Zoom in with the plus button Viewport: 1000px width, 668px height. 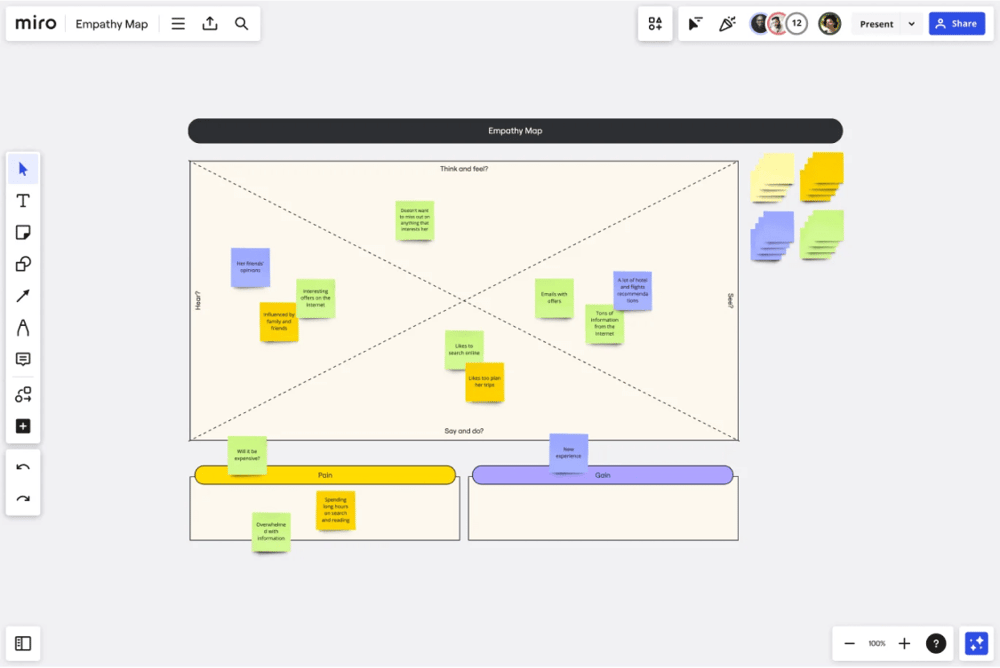pos(904,644)
